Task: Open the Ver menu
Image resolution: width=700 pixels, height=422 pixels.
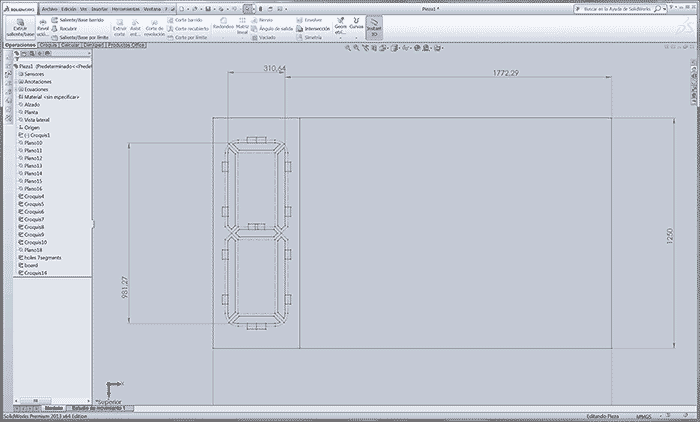Action: [x=83, y=9]
